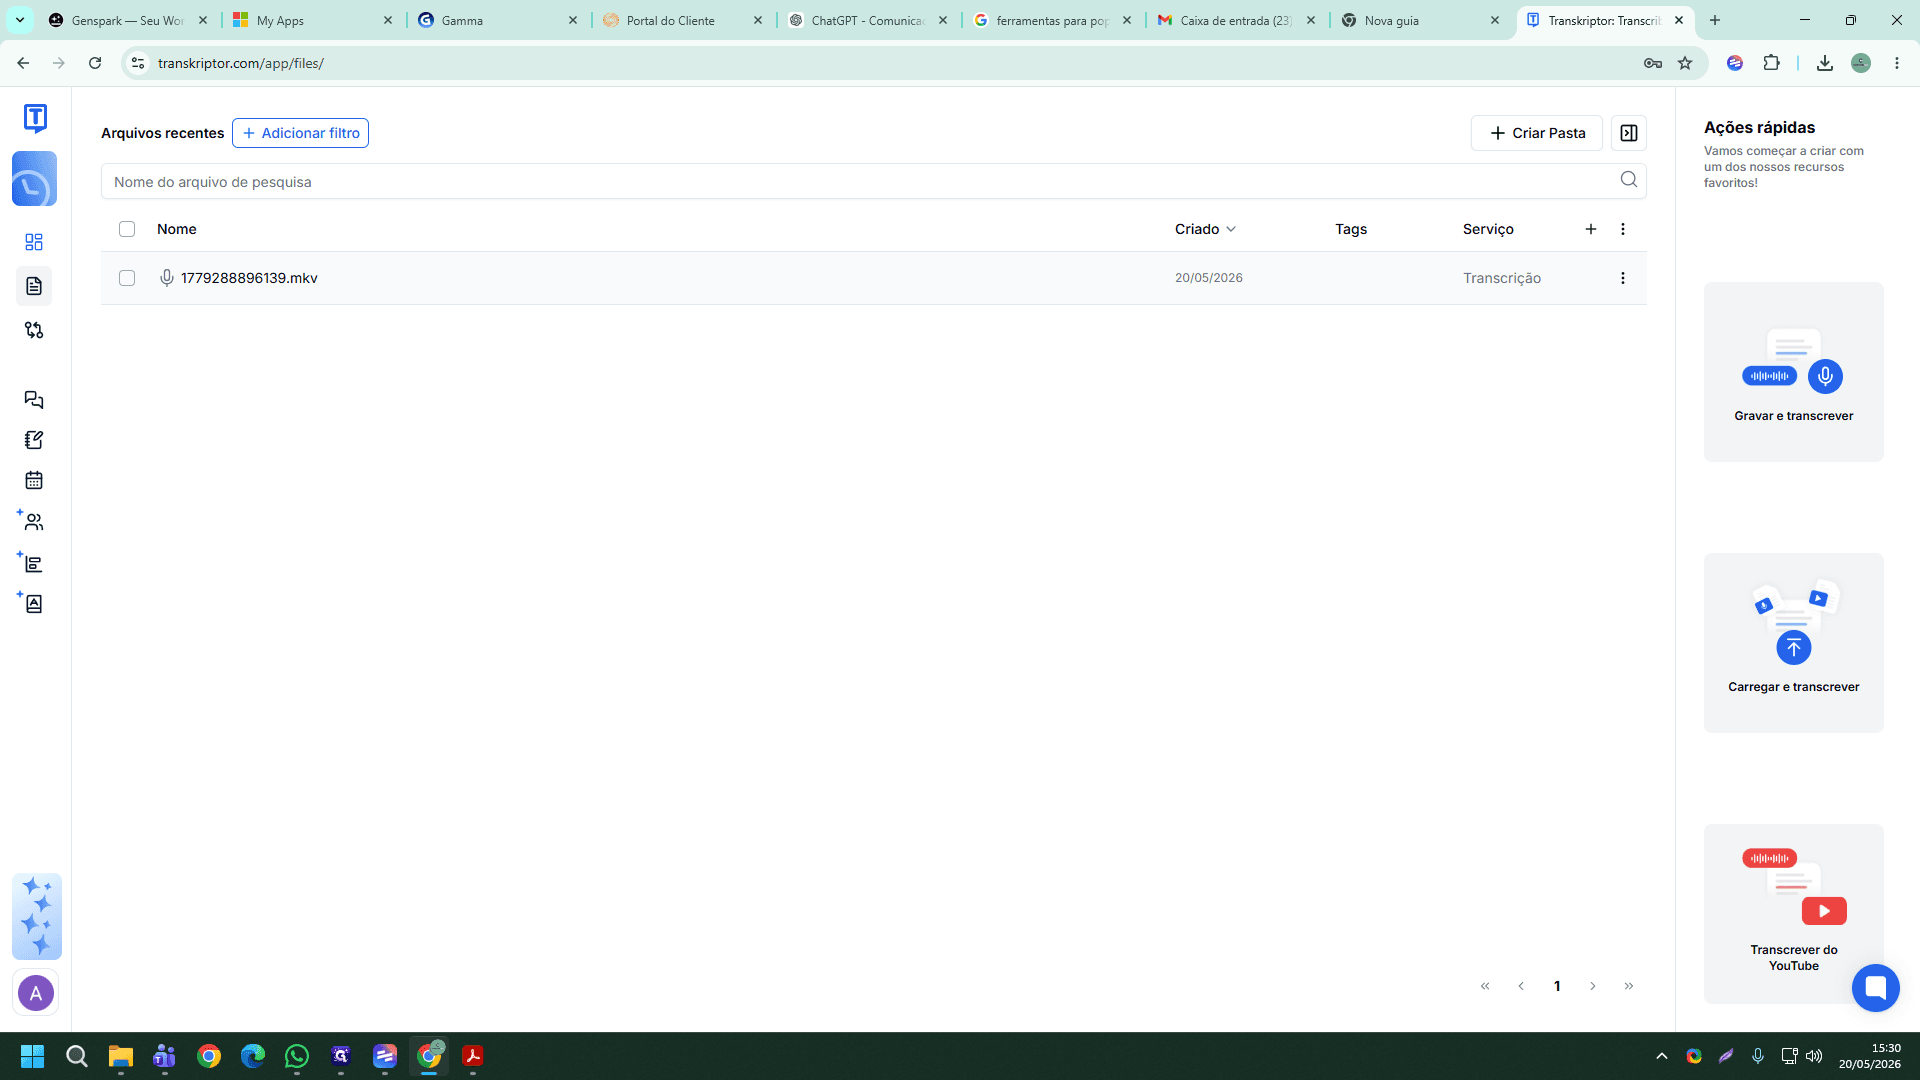Switch to the Portal do Cliente tab
1920x1080 pixels.
(x=682, y=20)
